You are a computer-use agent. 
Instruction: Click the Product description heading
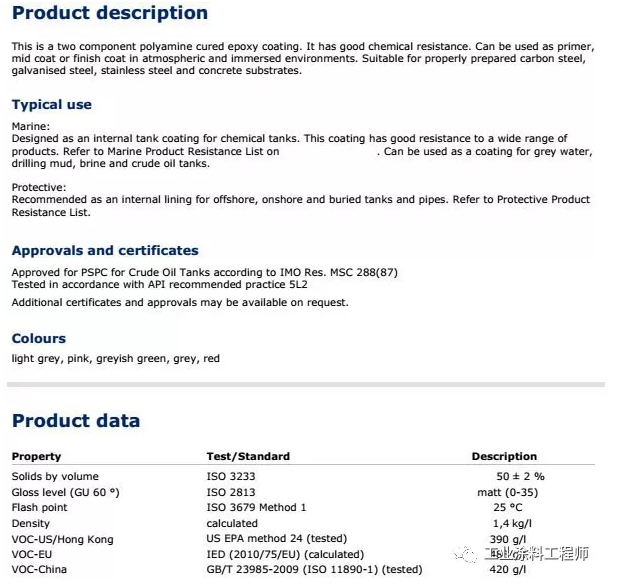pyautogui.click(x=110, y=12)
